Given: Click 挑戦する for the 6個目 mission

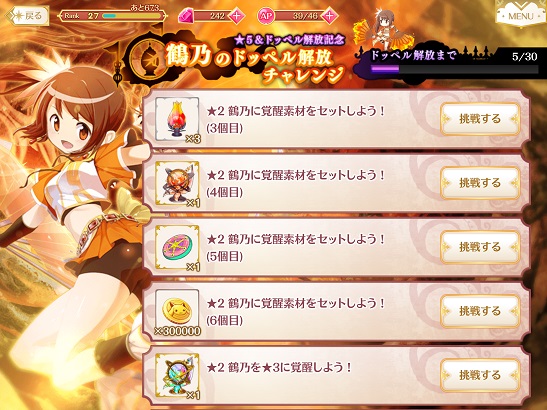Looking at the screenshot, I should coord(480,311).
